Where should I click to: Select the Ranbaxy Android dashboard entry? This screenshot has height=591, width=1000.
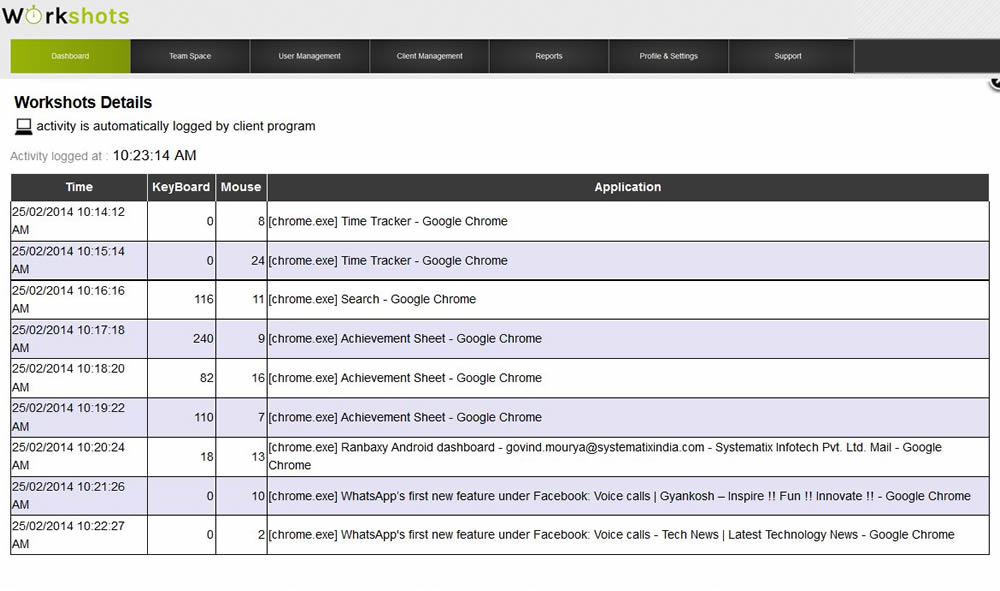pyautogui.click(x=604, y=456)
